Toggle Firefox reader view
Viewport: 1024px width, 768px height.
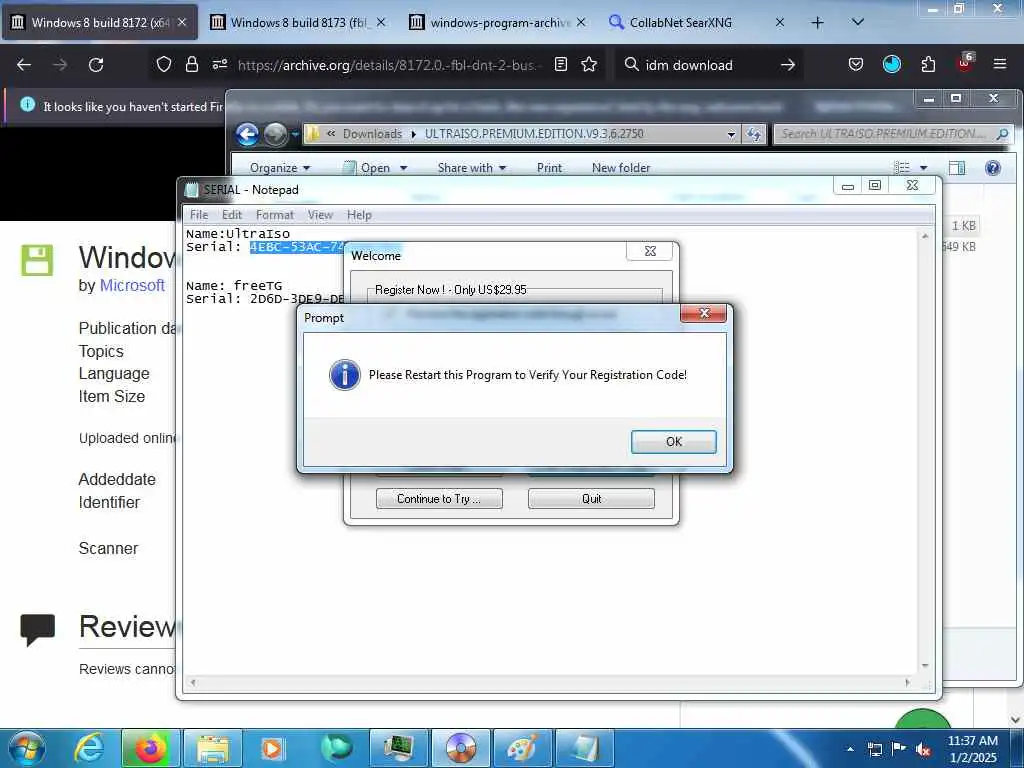click(560, 64)
